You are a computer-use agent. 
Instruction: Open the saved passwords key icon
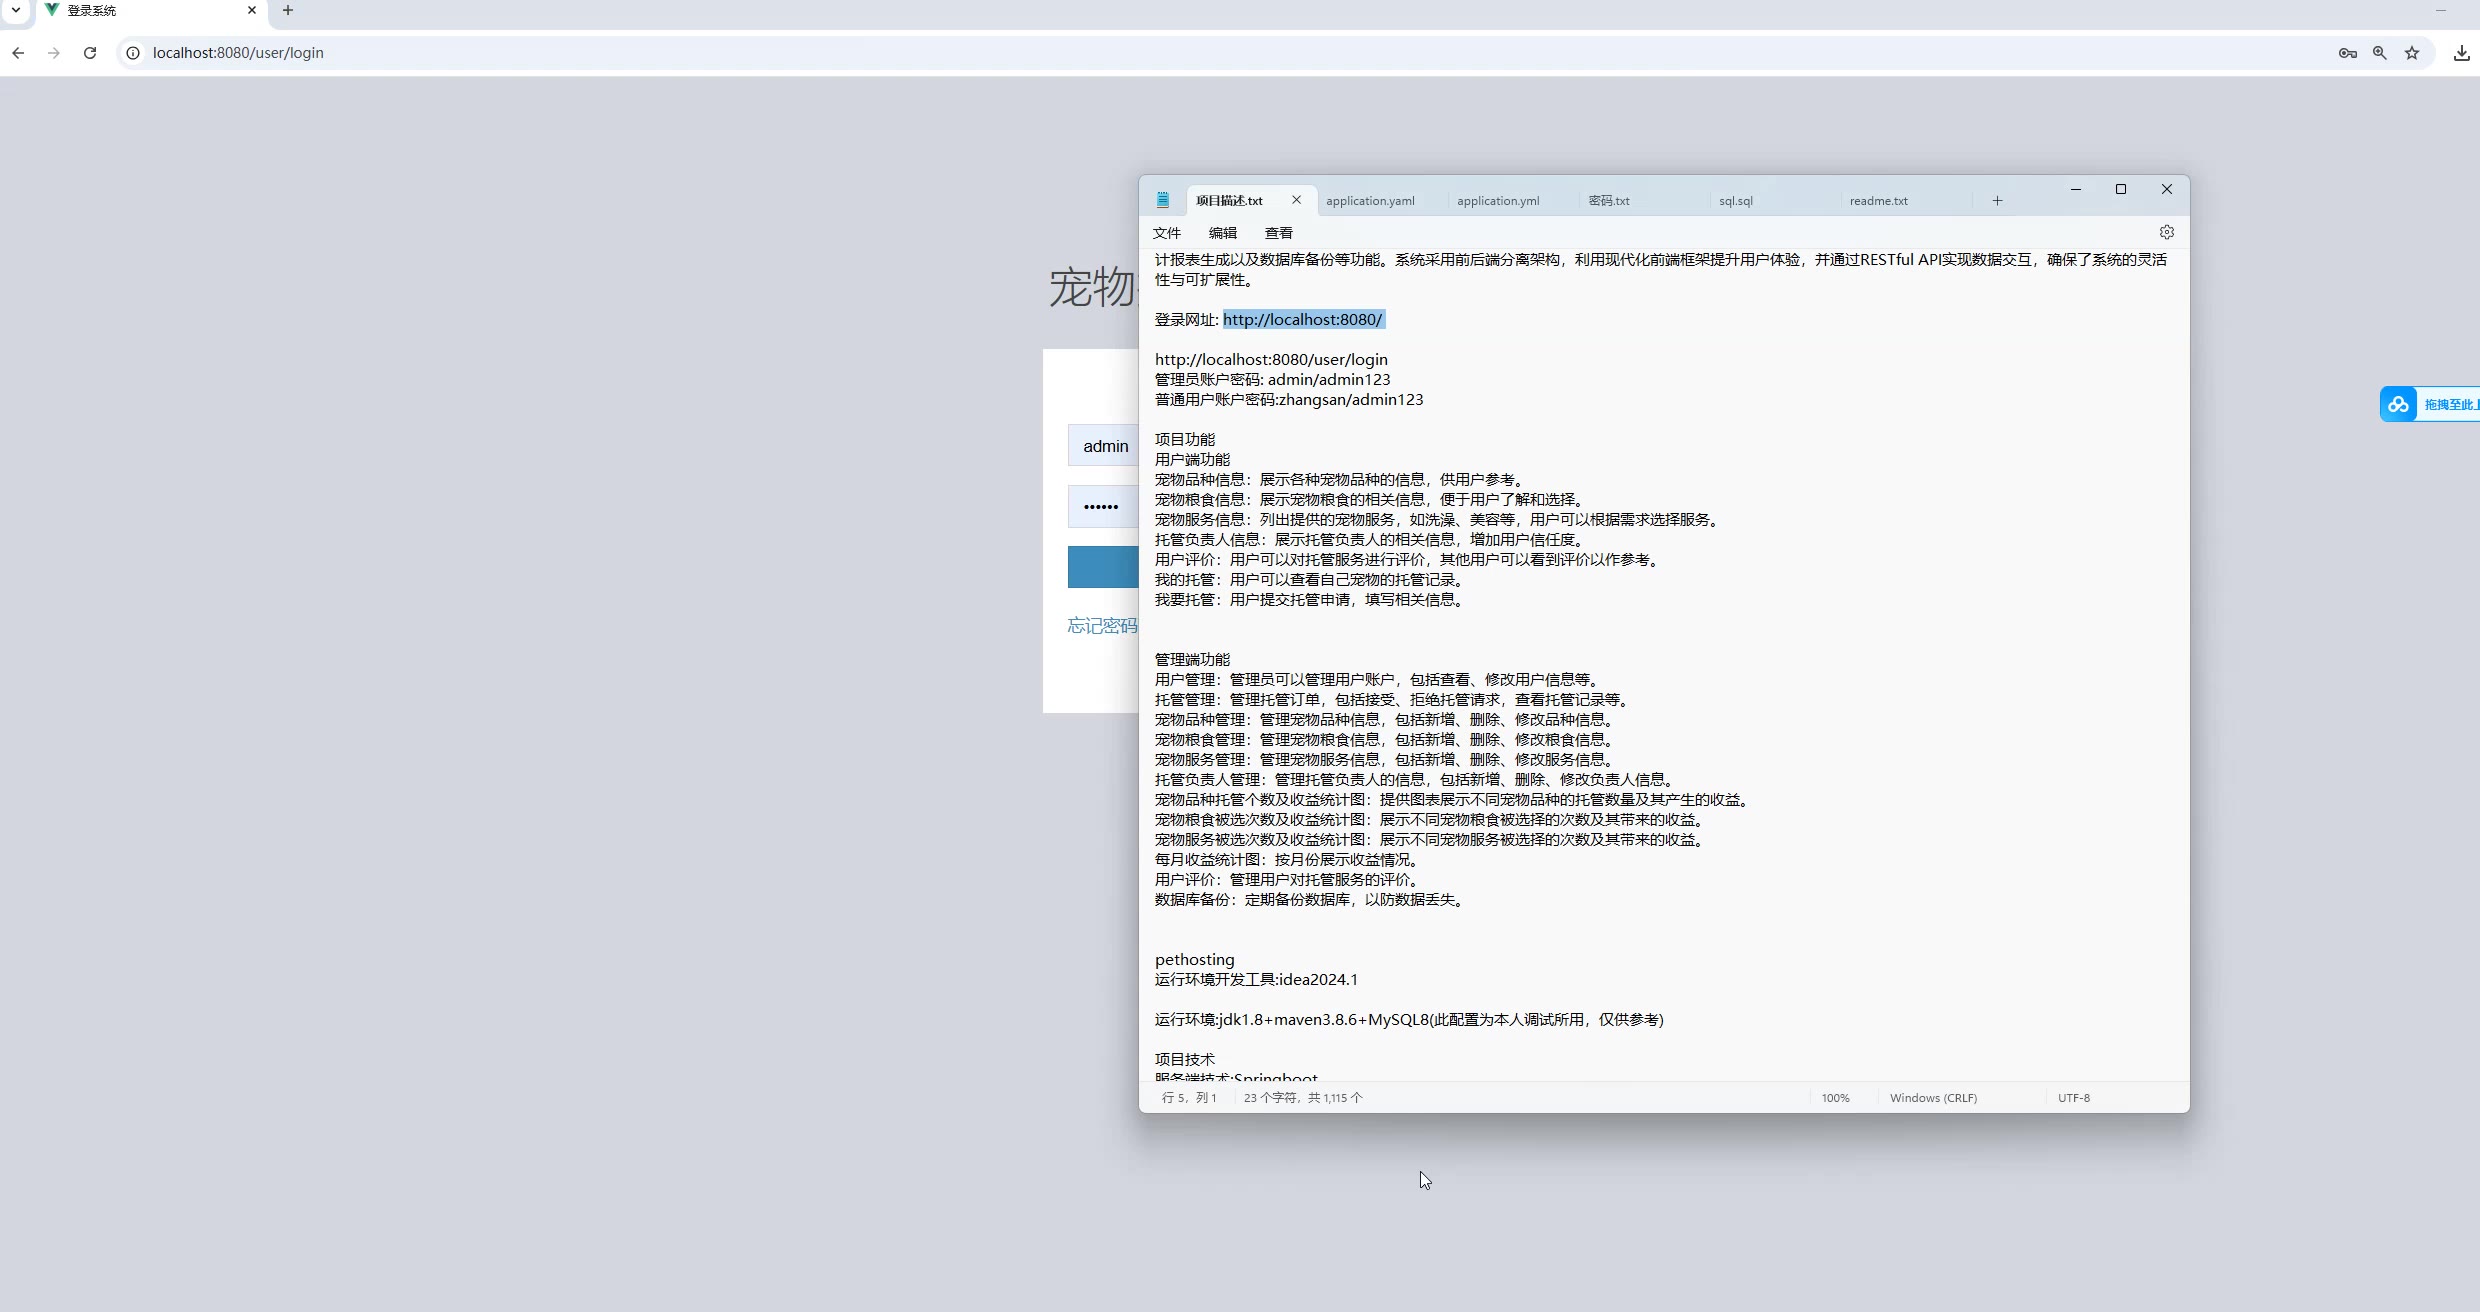pos(2348,53)
